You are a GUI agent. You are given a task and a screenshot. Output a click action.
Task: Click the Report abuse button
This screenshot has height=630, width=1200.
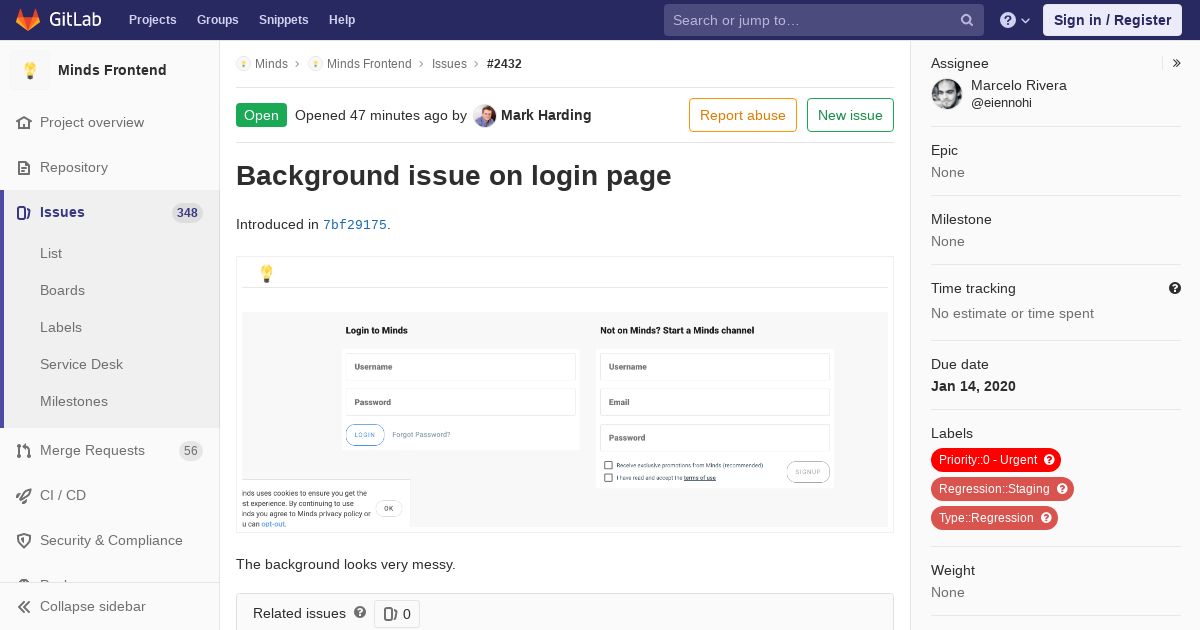point(743,115)
